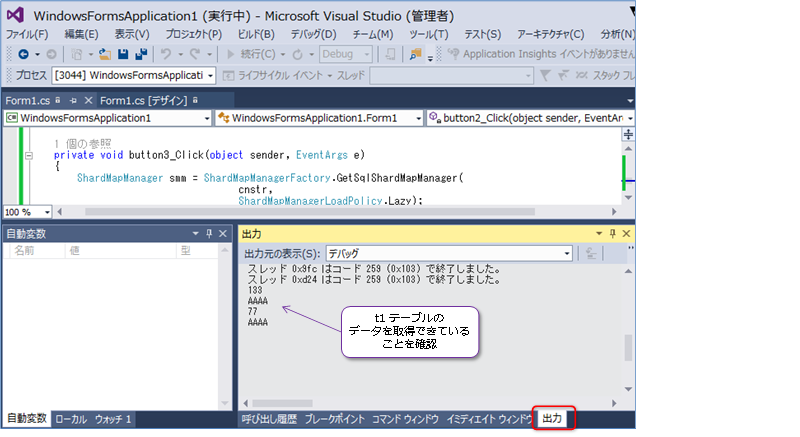
Task: Open the デバッグ(D) menu
Action: [x=313, y=34]
